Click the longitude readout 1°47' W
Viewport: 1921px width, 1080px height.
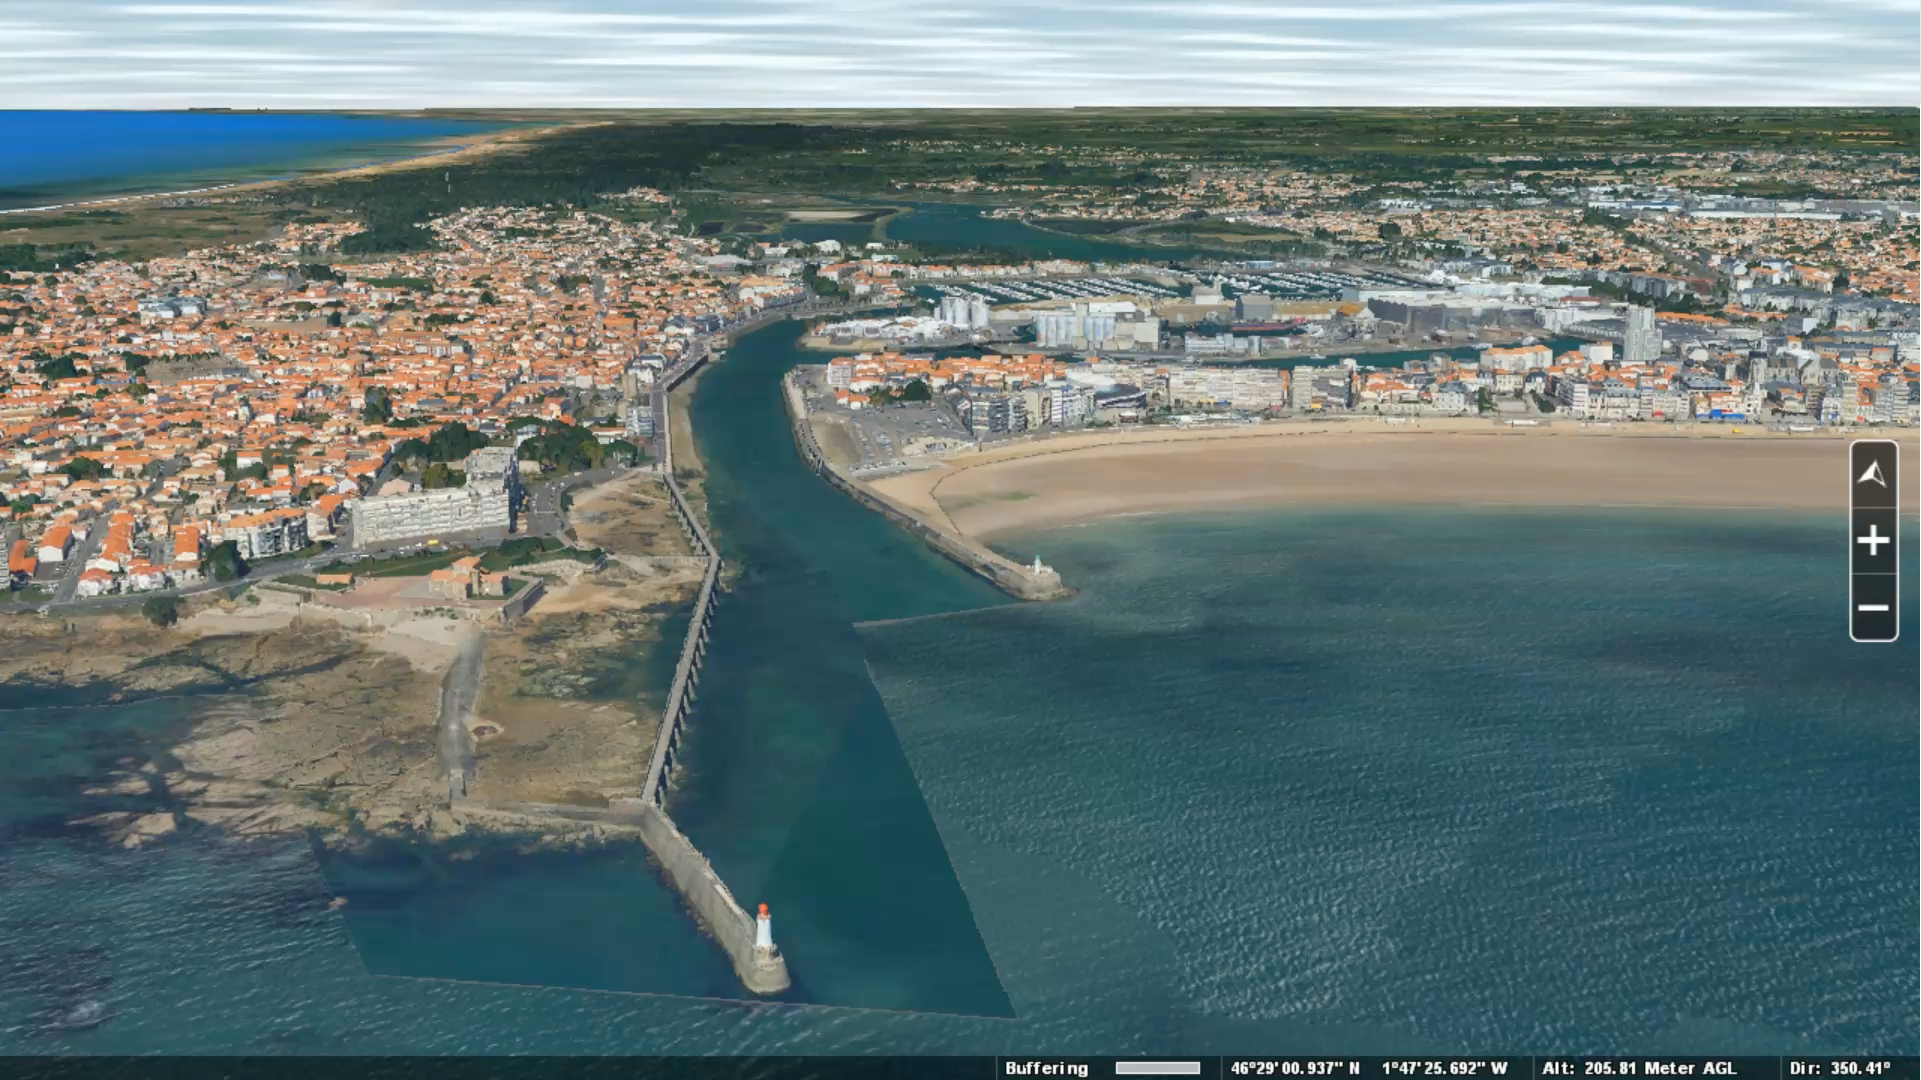pyautogui.click(x=1444, y=1068)
